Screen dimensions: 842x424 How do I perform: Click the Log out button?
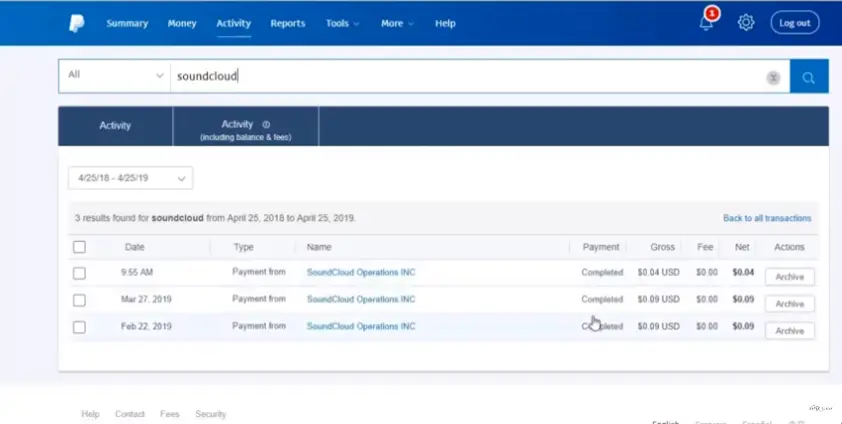(795, 23)
